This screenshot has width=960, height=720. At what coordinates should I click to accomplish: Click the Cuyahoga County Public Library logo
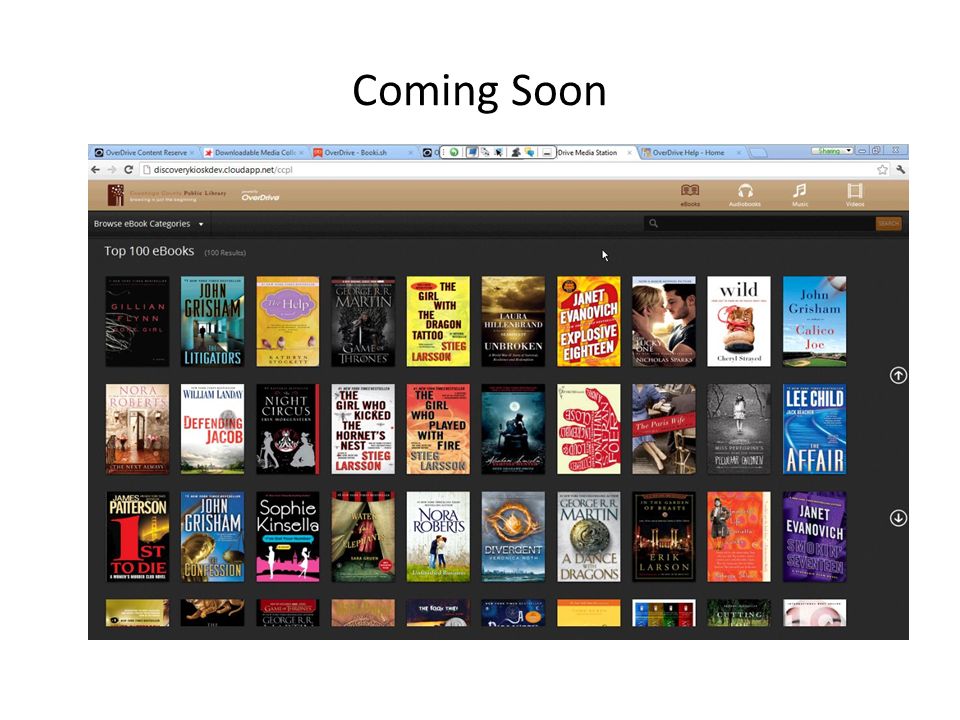[x=167, y=195]
